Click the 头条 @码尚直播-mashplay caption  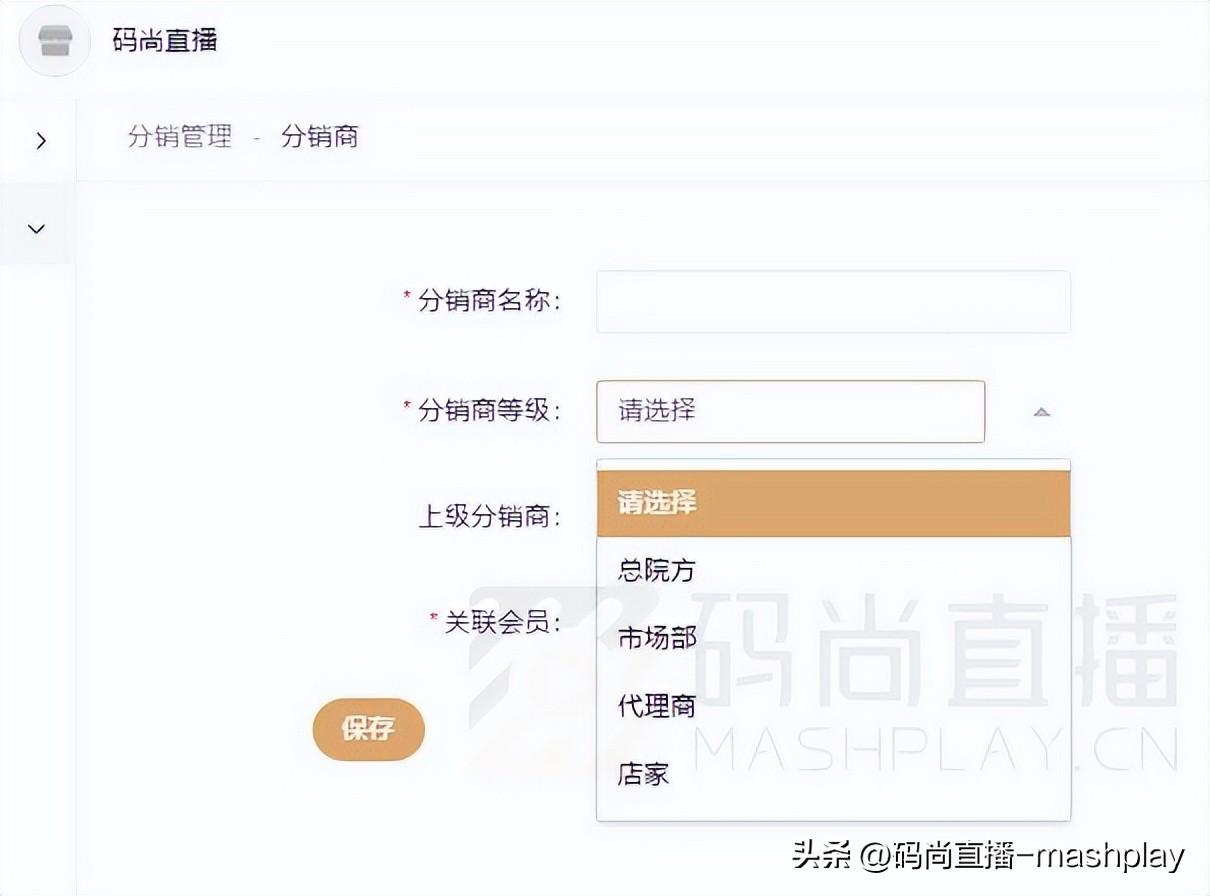point(988,856)
